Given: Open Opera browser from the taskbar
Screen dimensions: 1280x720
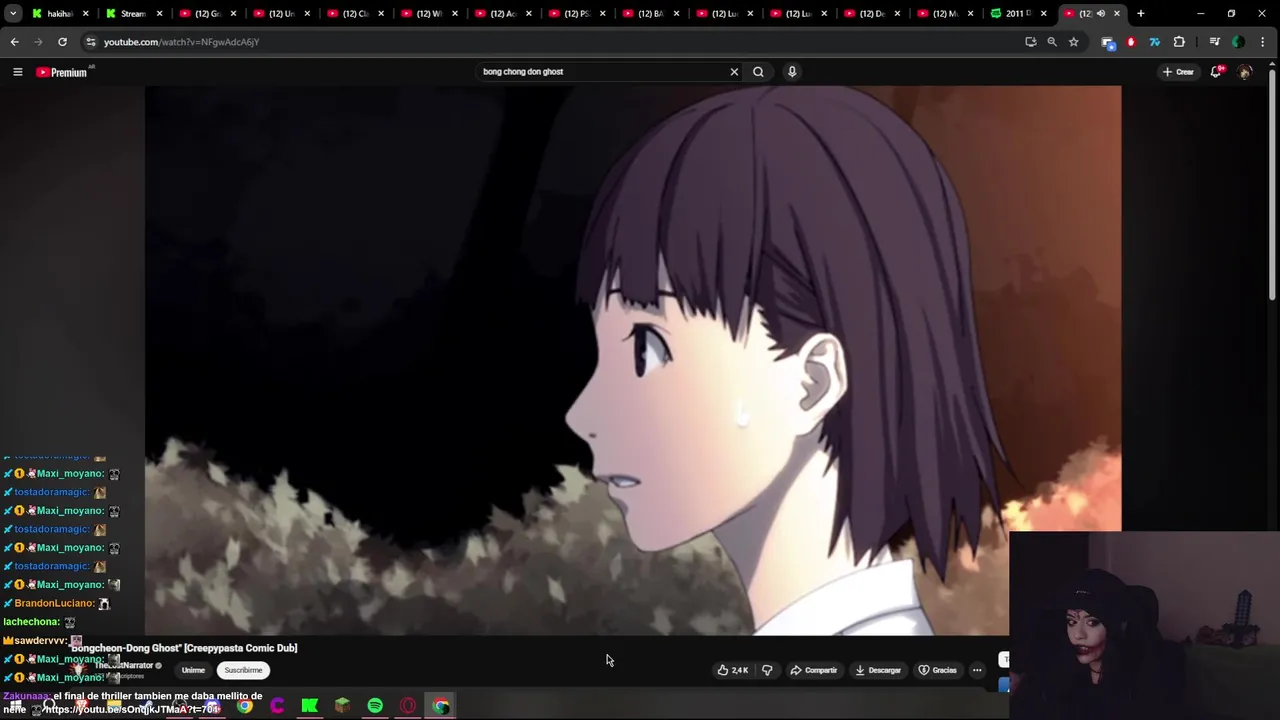Looking at the screenshot, I should click(x=408, y=706).
